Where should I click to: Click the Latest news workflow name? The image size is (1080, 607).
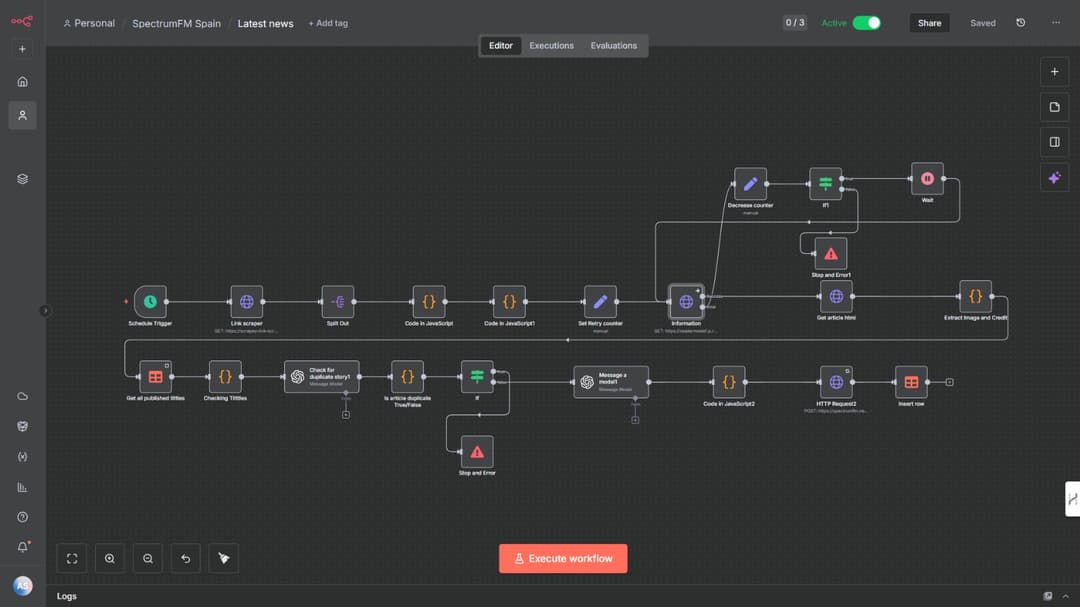click(x=265, y=23)
